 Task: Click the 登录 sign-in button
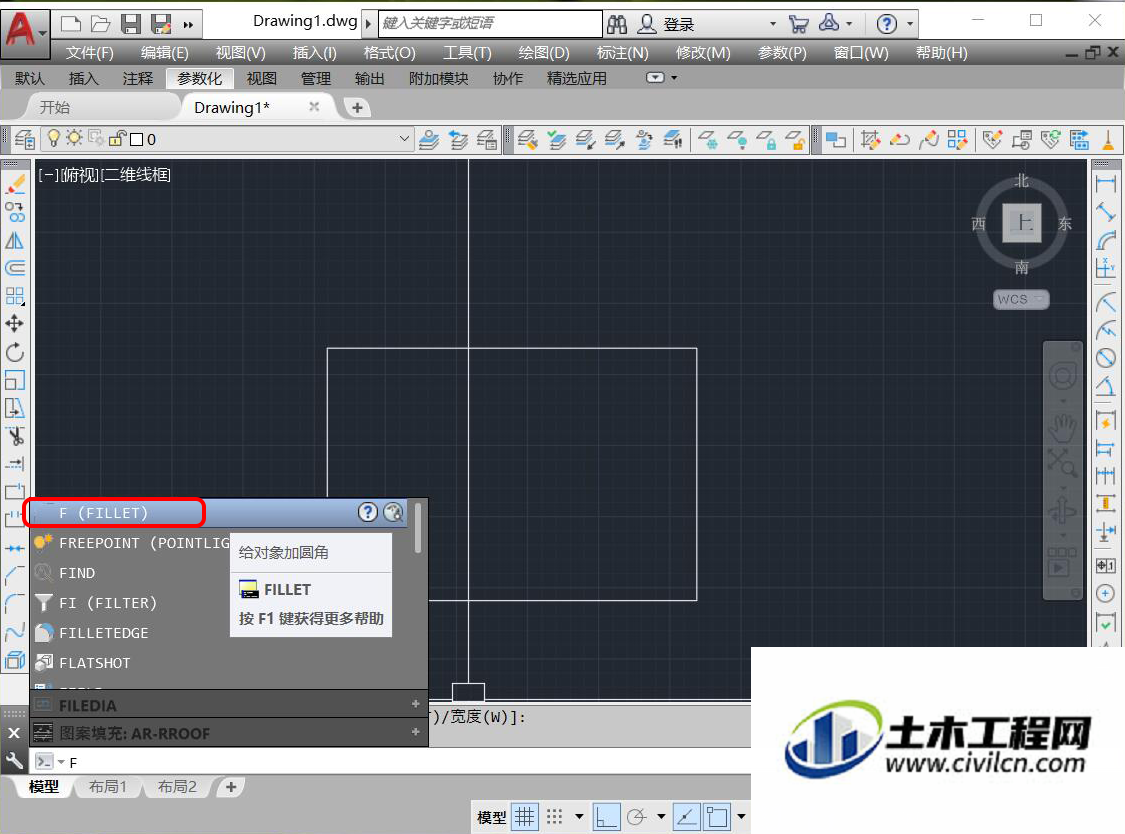tap(678, 25)
